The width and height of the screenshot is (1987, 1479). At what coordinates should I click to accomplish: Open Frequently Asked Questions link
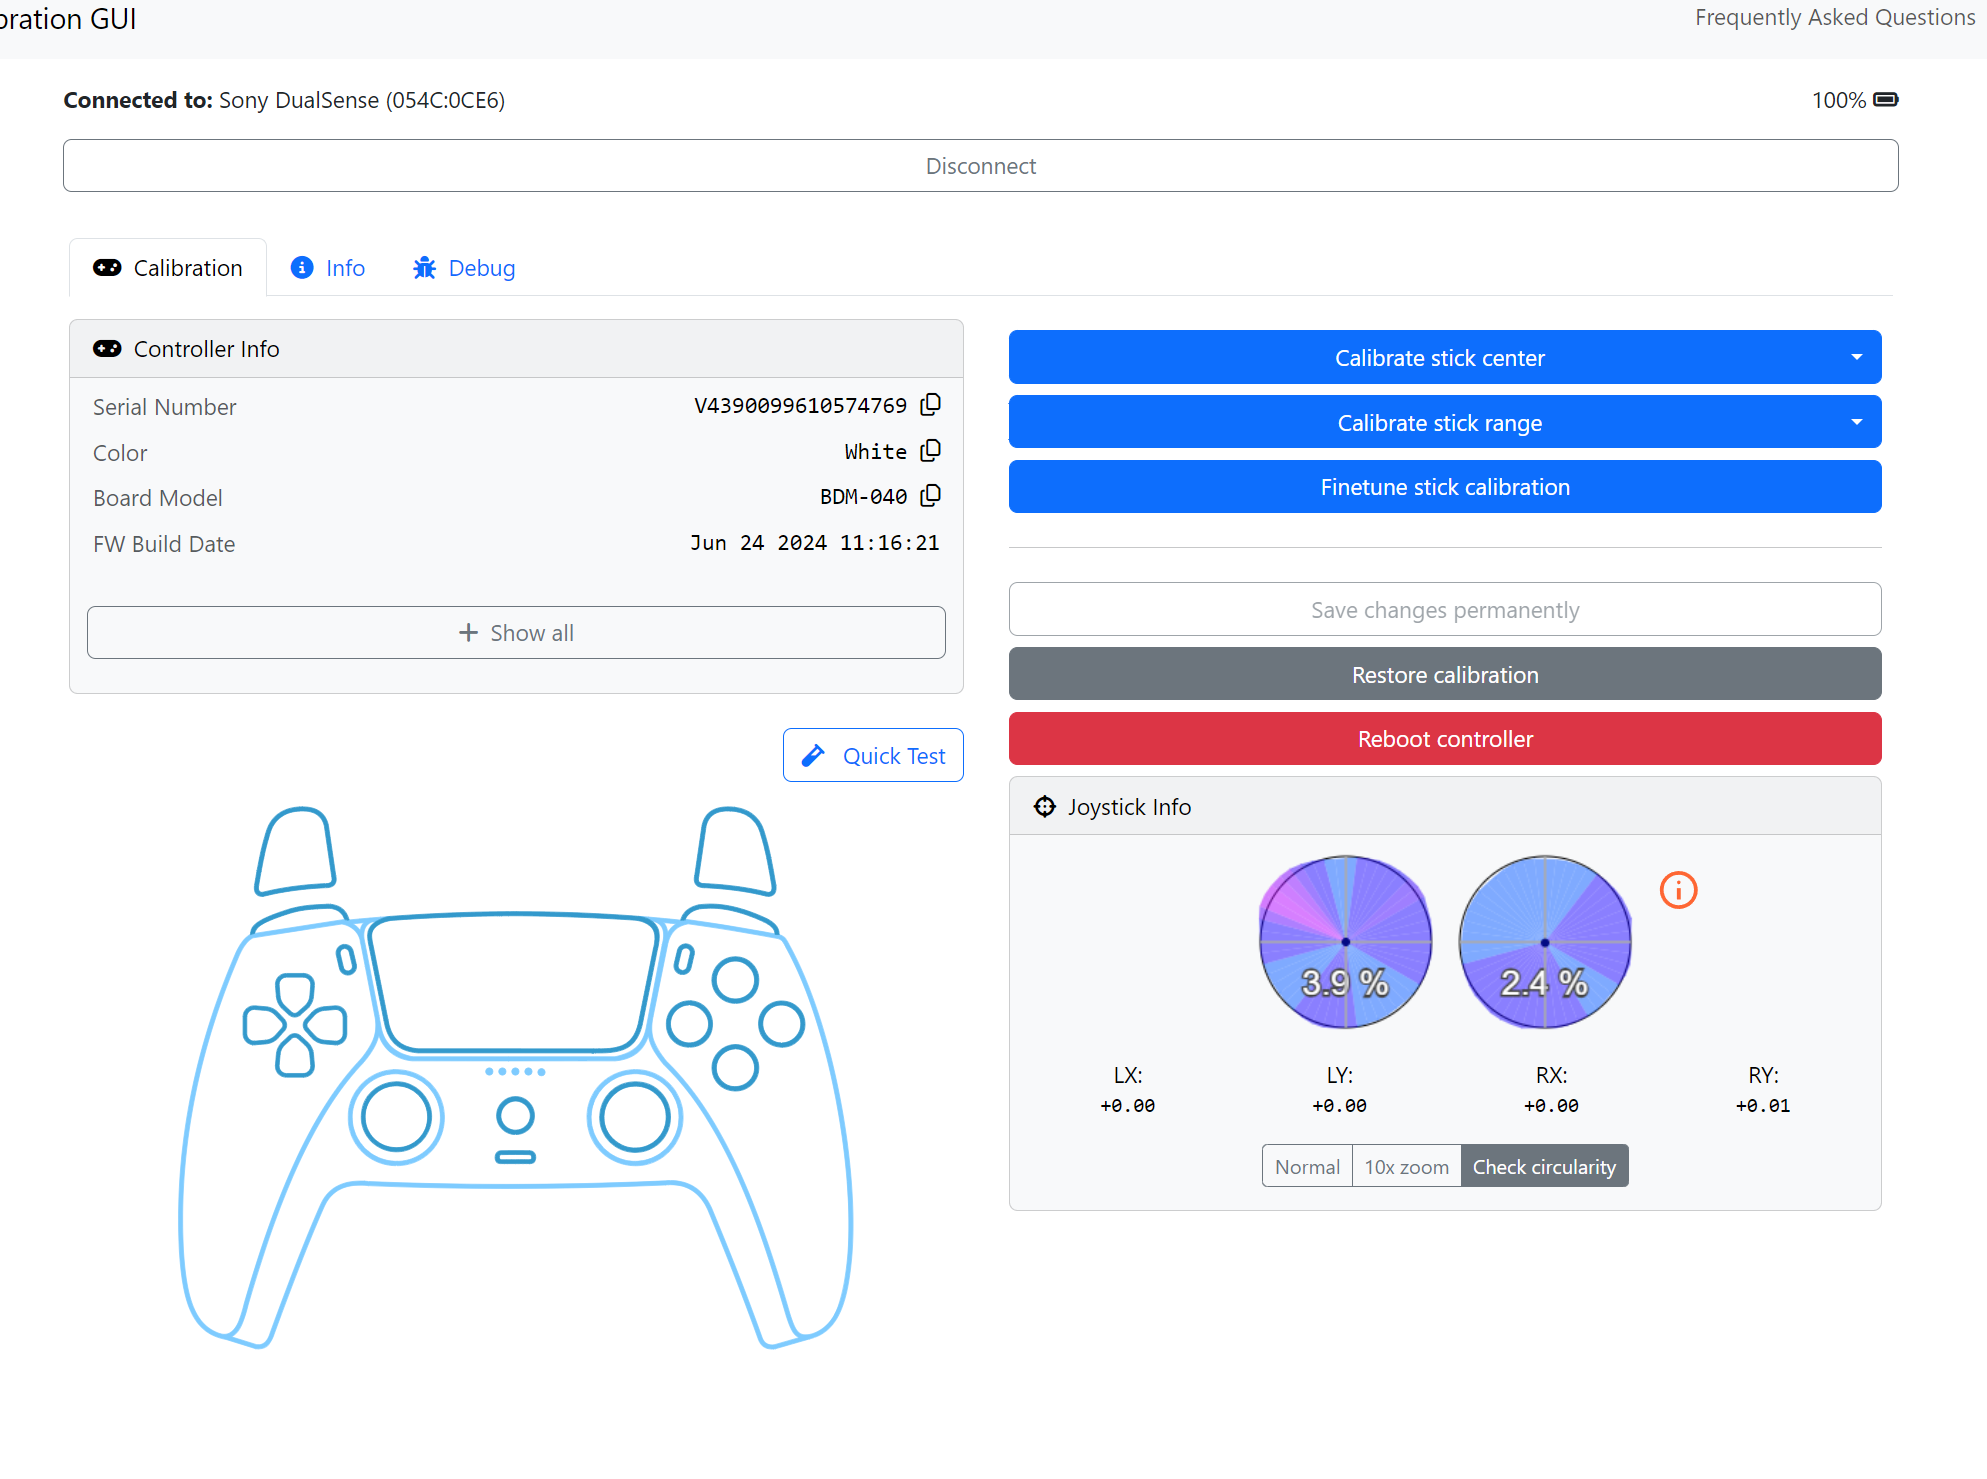(1834, 18)
